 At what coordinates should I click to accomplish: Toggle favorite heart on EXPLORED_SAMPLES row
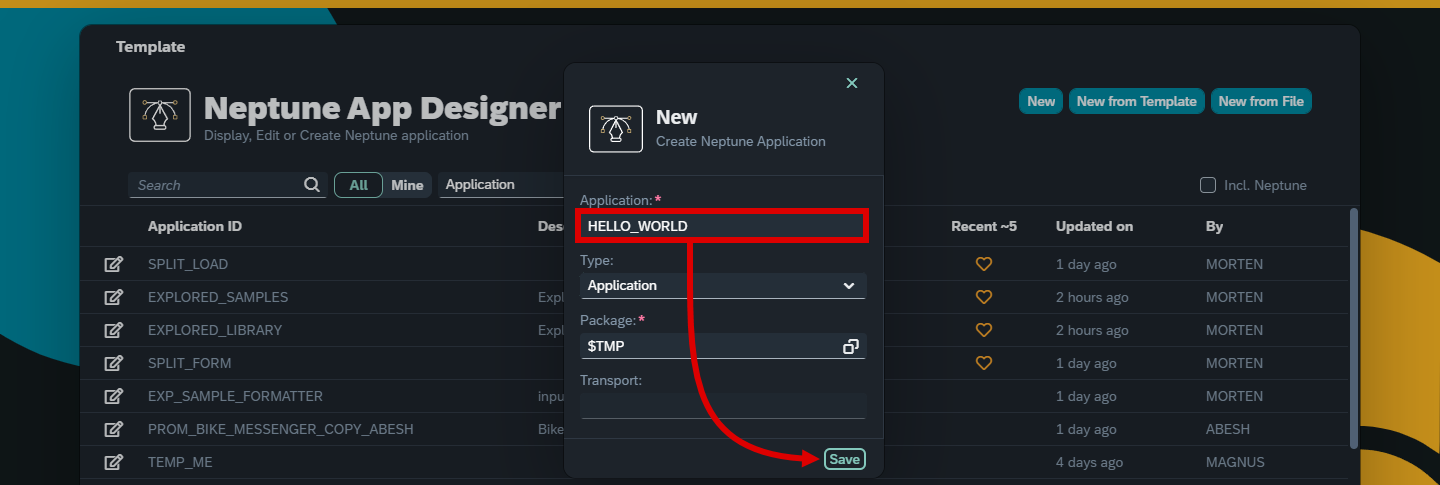point(984,297)
